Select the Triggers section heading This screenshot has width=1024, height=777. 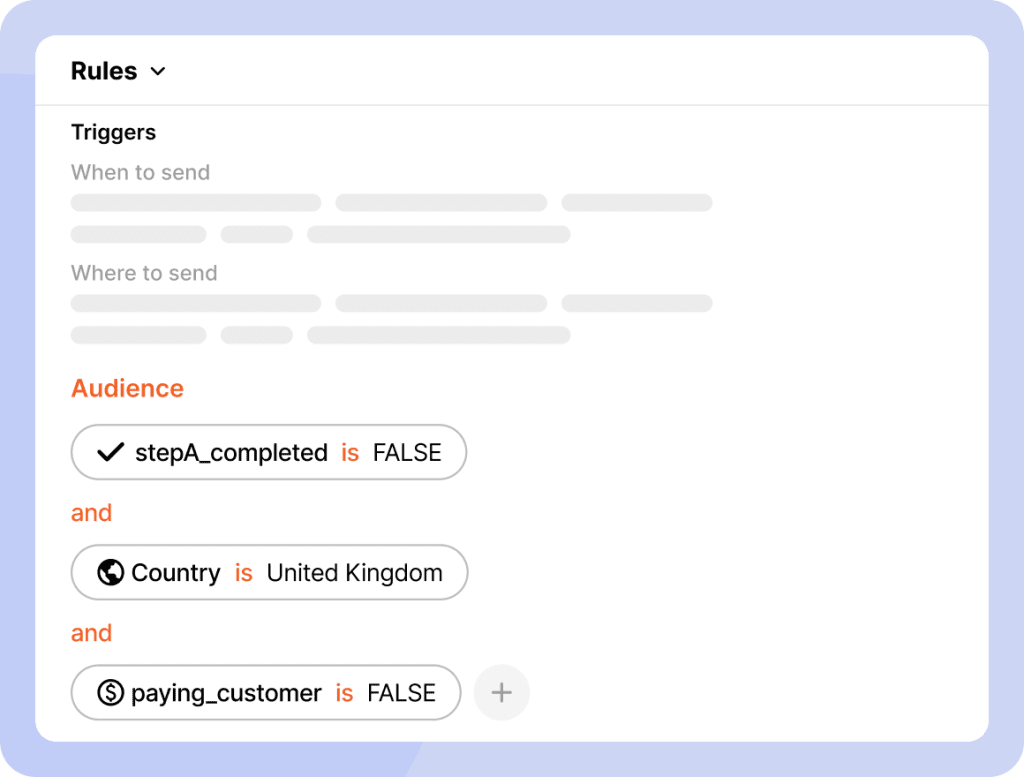click(x=114, y=132)
